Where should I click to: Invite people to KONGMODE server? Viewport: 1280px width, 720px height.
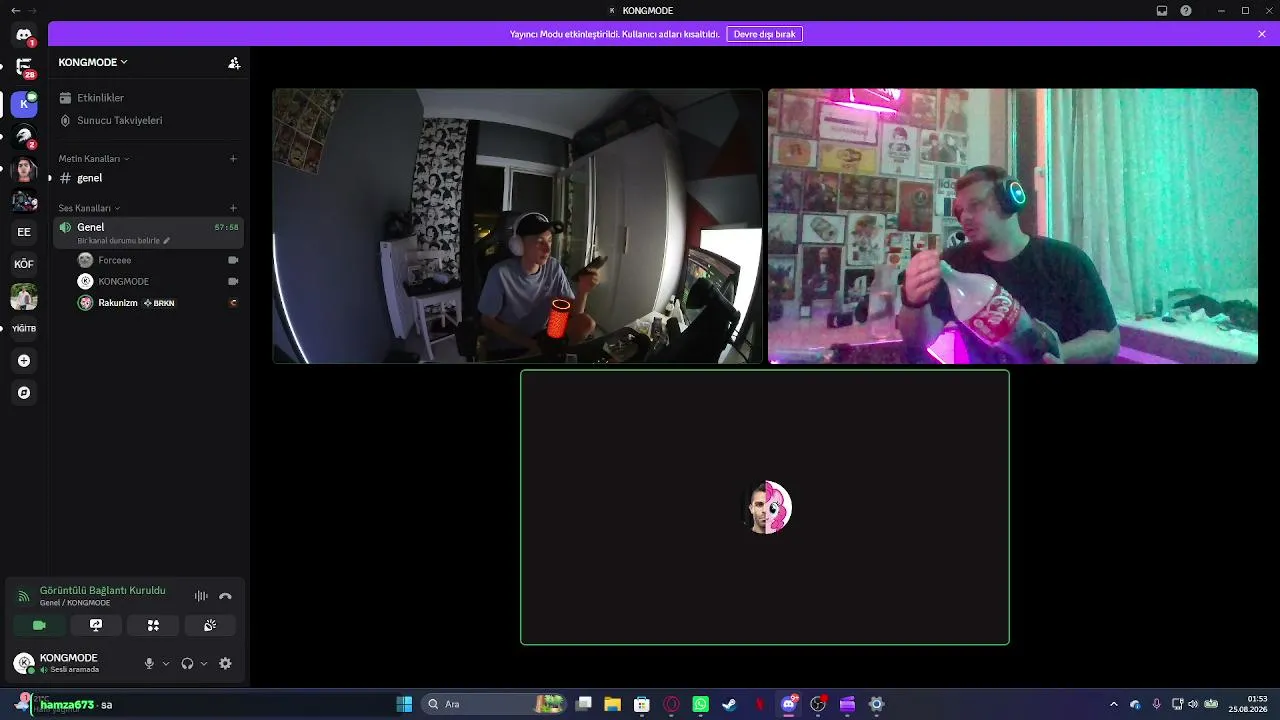coord(234,62)
